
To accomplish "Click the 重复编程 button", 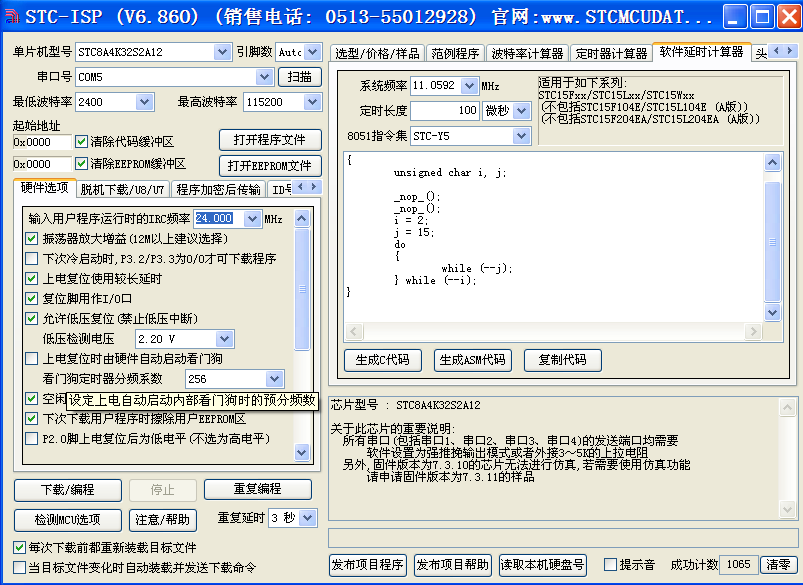I will (x=258, y=489).
